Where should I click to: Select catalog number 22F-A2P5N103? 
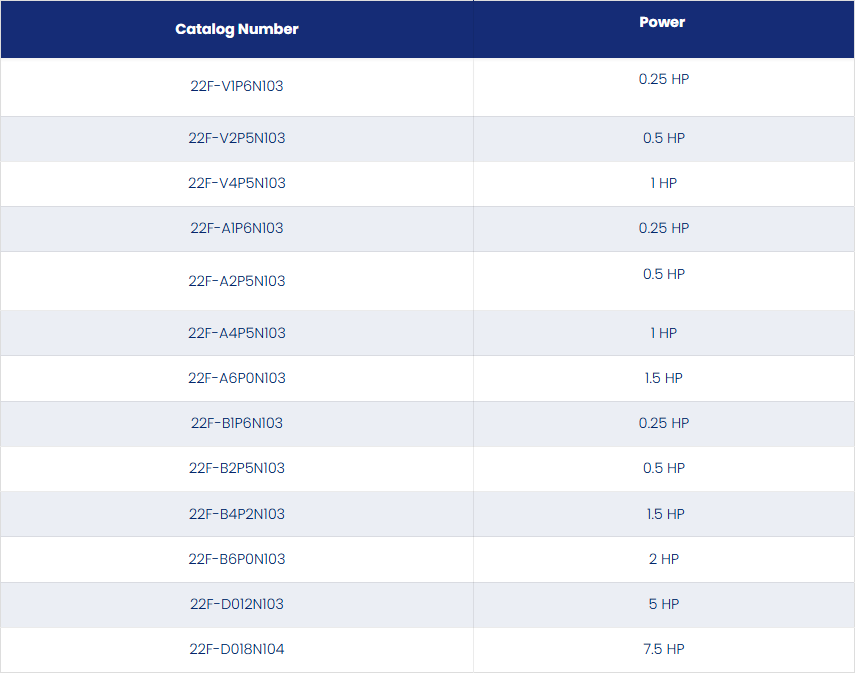click(x=236, y=281)
